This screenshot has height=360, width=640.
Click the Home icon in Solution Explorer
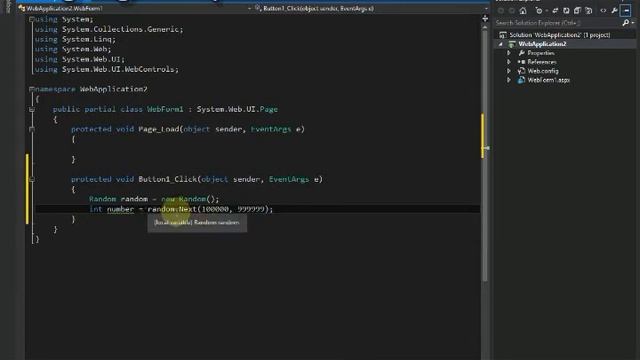(523, 11)
